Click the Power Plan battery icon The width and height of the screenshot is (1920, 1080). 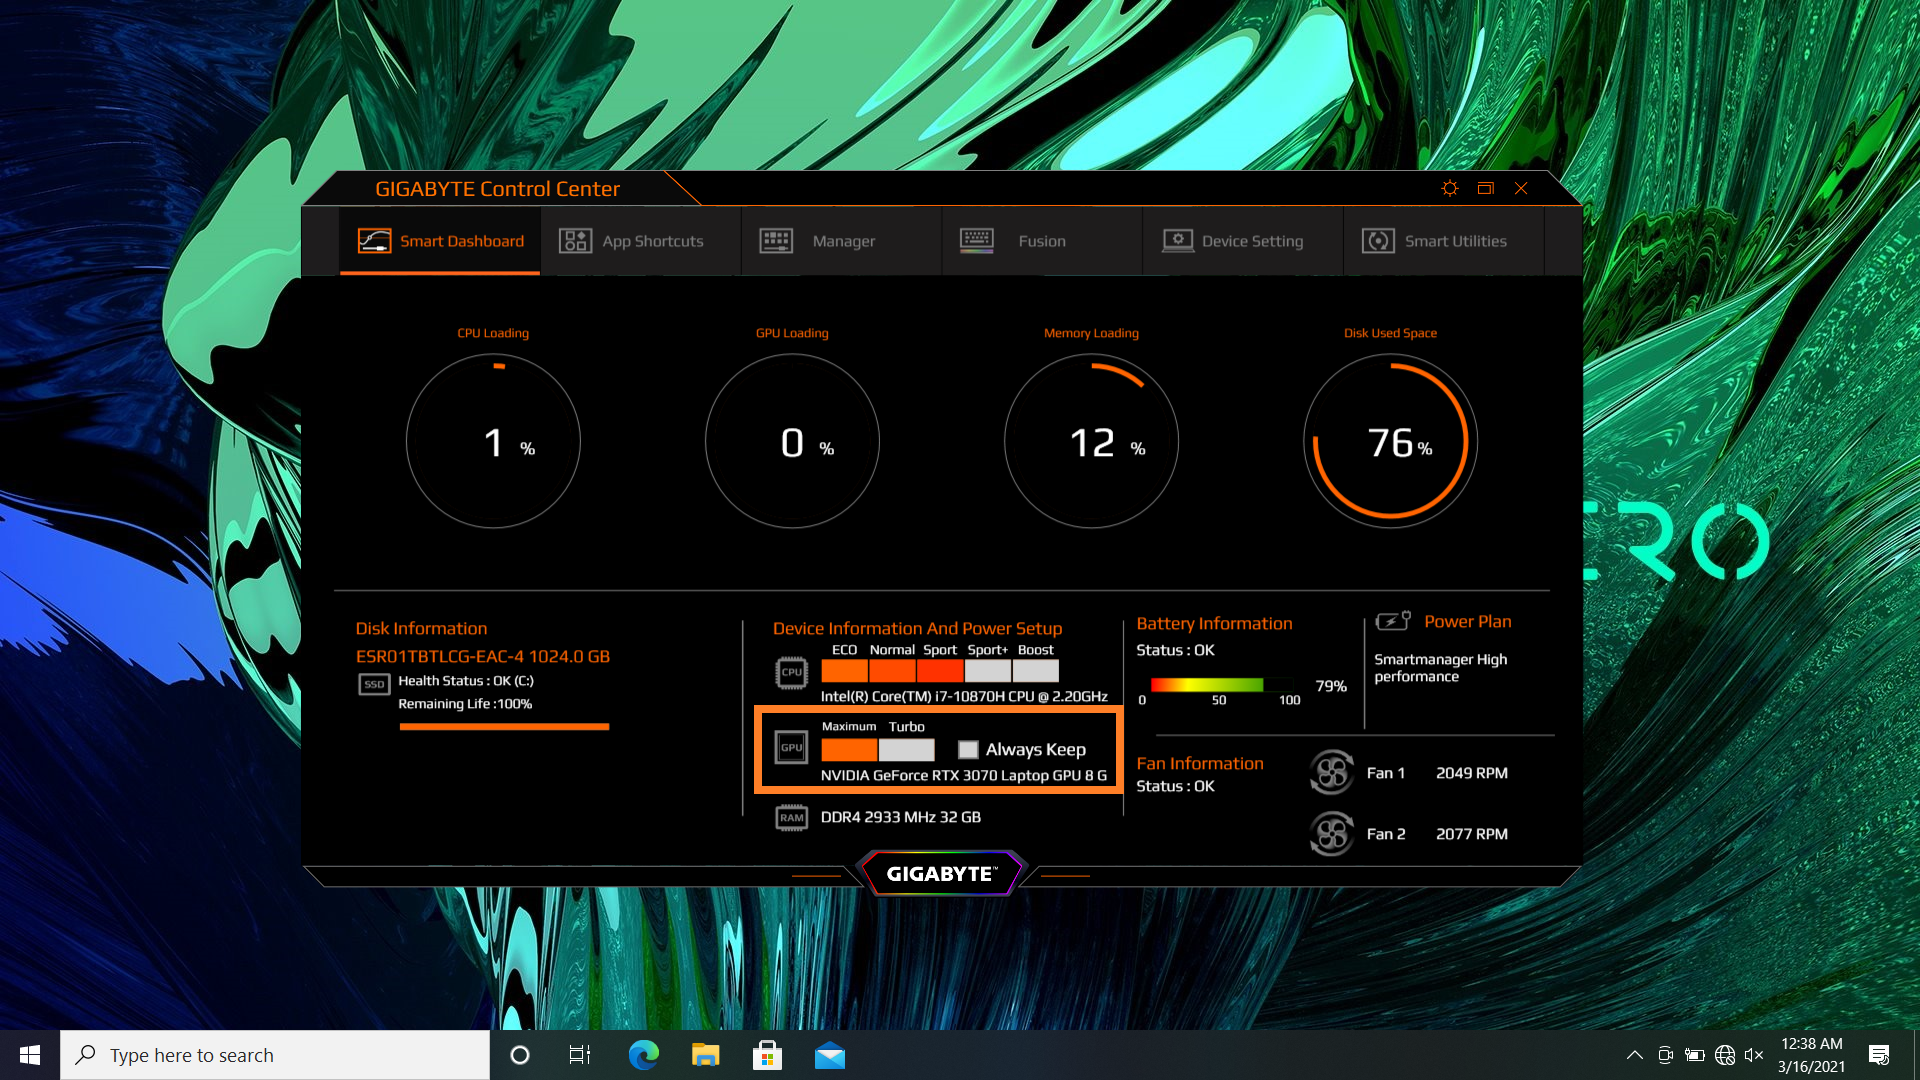(1393, 621)
